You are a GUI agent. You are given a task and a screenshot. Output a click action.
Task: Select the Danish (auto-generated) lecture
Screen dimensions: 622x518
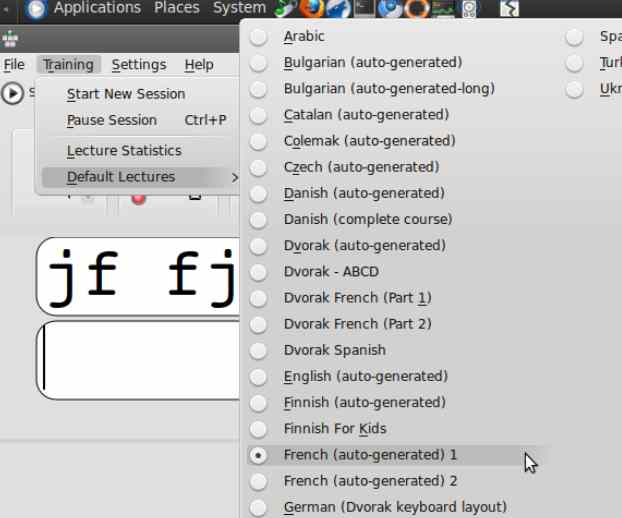point(397,194)
